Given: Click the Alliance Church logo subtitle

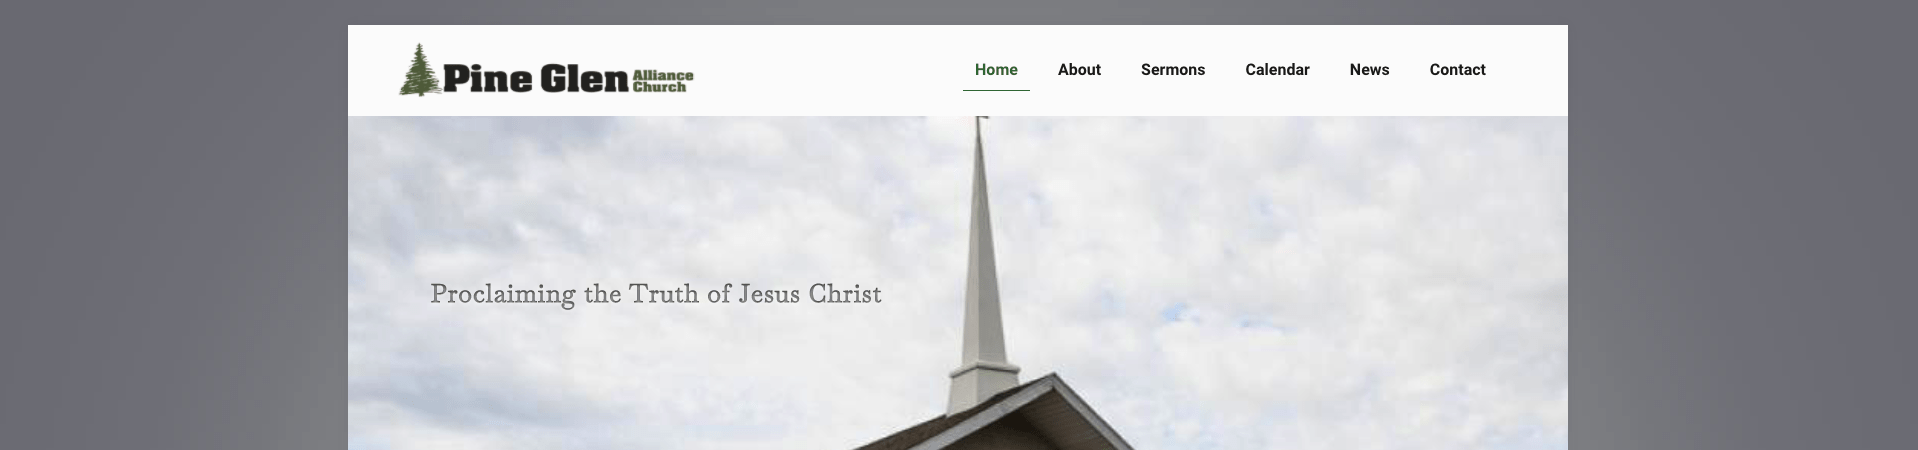Looking at the screenshot, I should pyautogui.click(x=663, y=81).
